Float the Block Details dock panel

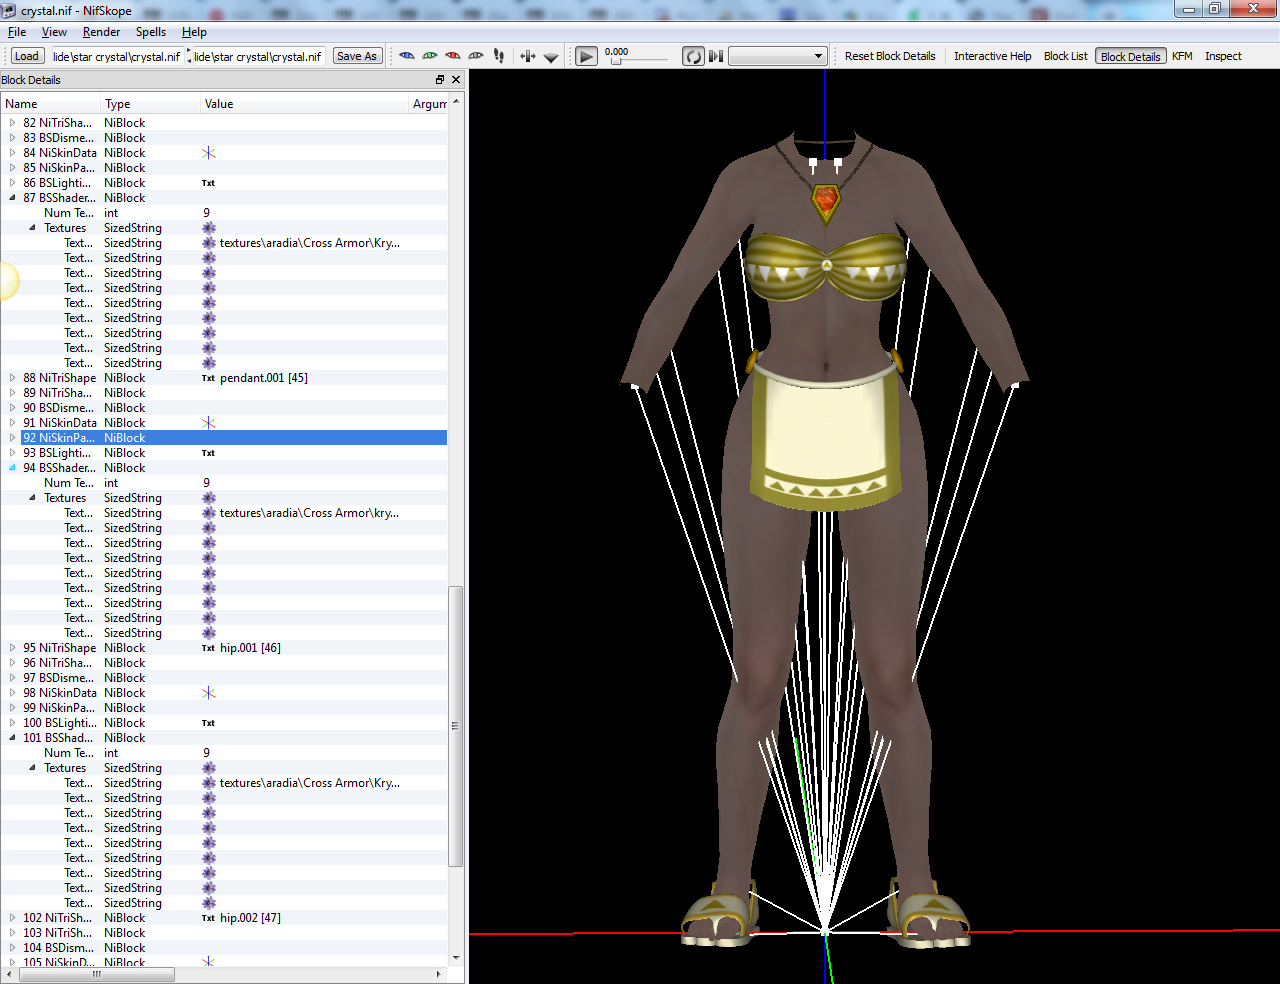[440, 80]
